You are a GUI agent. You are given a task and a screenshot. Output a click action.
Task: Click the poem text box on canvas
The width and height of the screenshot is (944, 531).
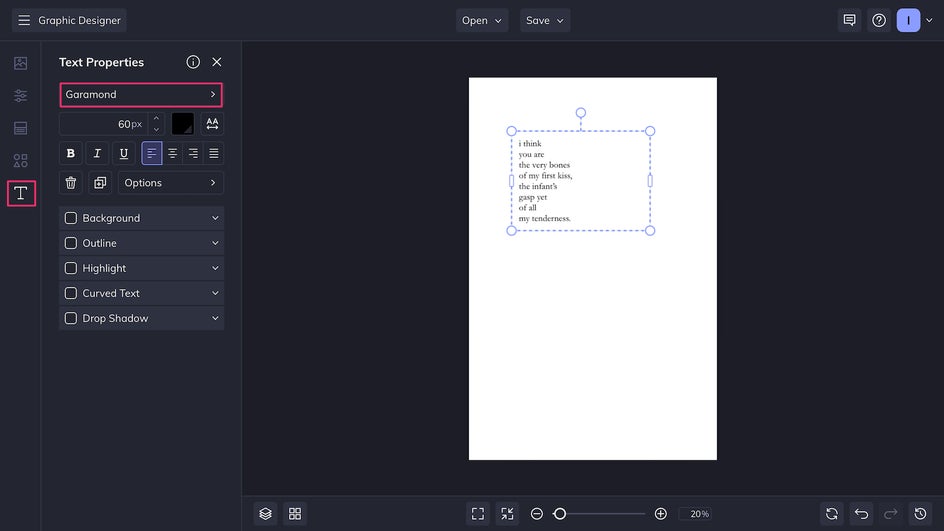tap(580, 181)
